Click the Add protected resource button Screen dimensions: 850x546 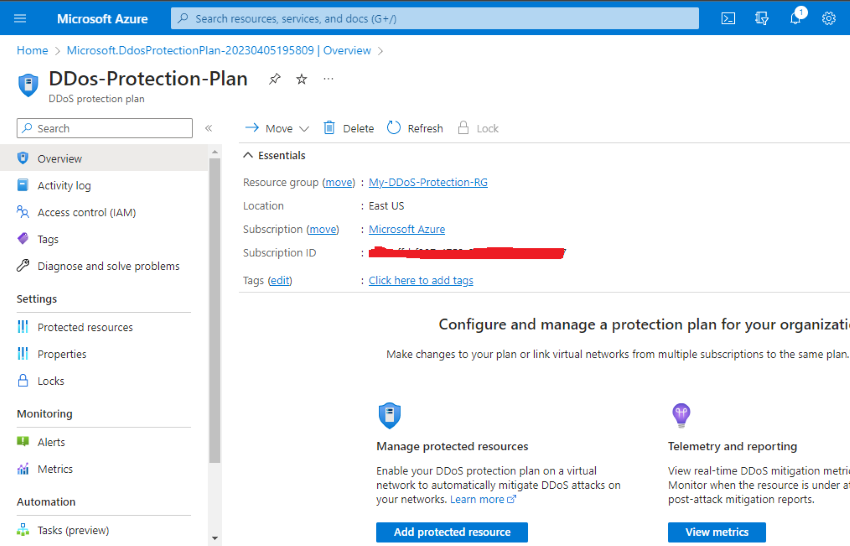click(x=452, y=532)
